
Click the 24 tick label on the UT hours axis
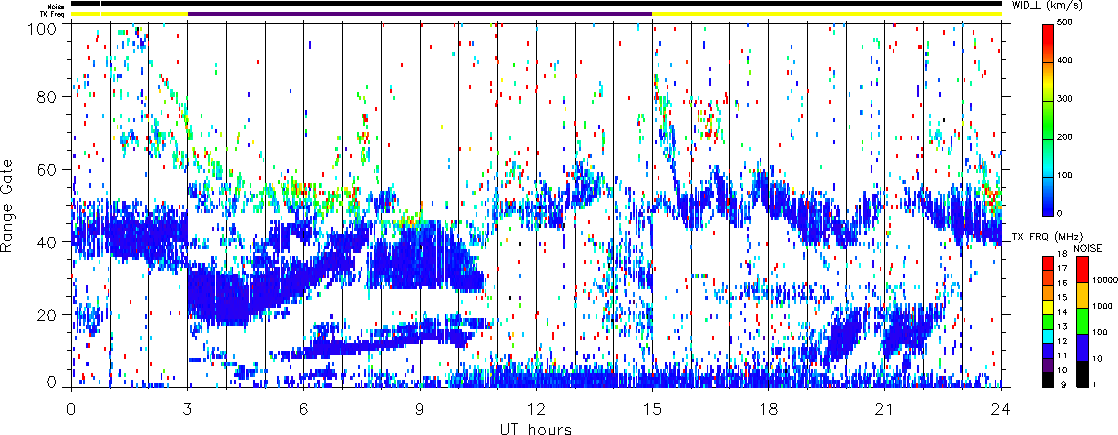pyautogui.click(x=1000, y=408)
